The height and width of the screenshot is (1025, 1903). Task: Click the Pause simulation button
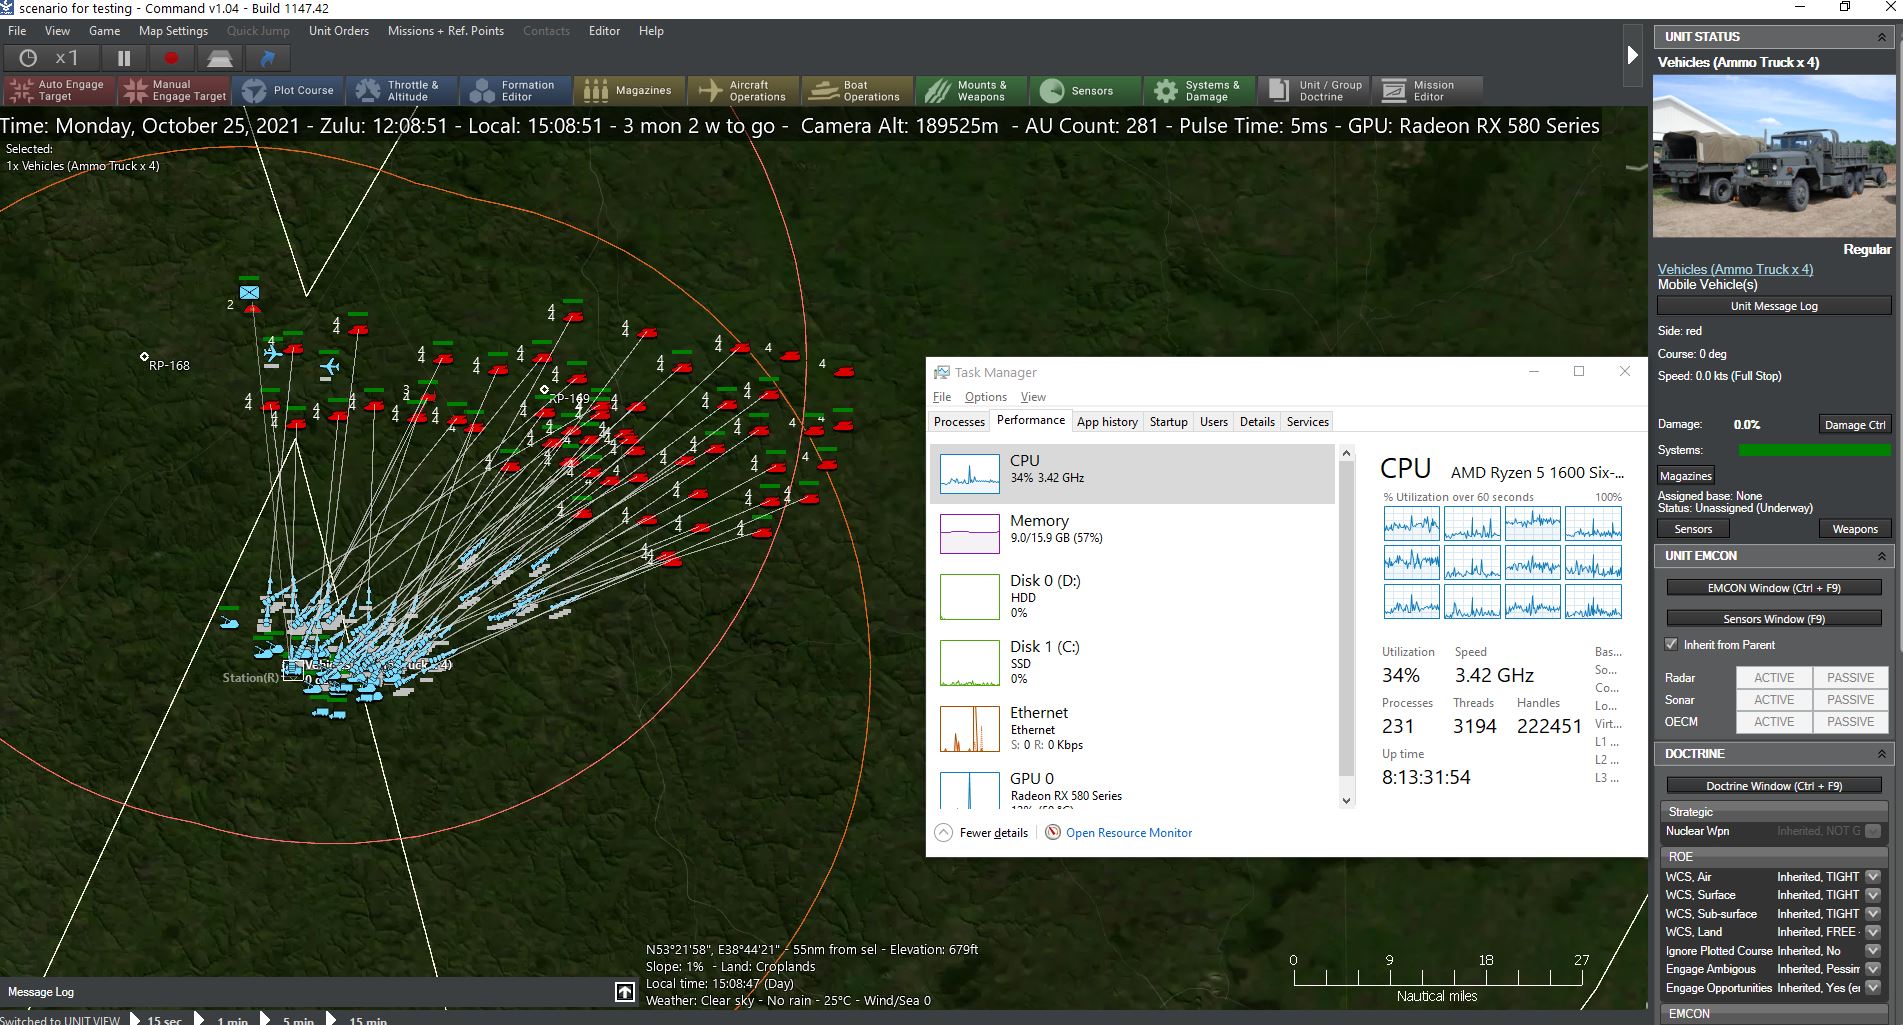[x=124, y=59]
